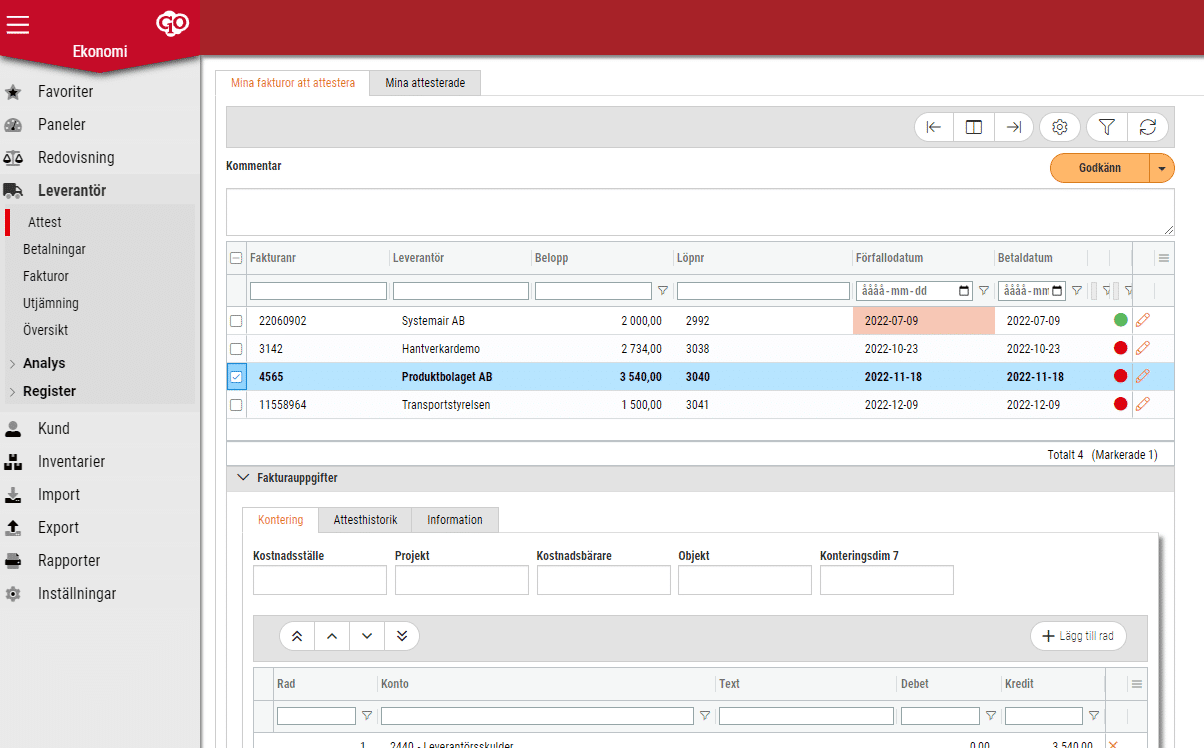The width and height of the screenshot is (1204, 748).
Task: Select checkbox for invoice 22060902
Action: pos(236,321)
